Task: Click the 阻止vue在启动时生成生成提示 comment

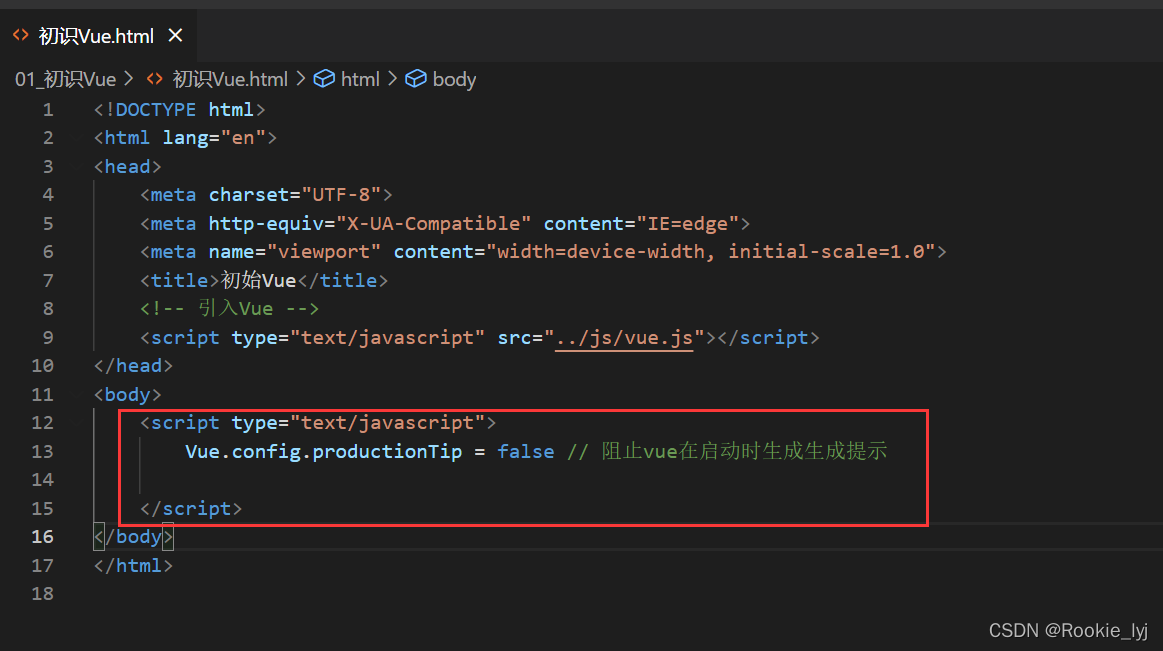Action: (x=727, y=451)
